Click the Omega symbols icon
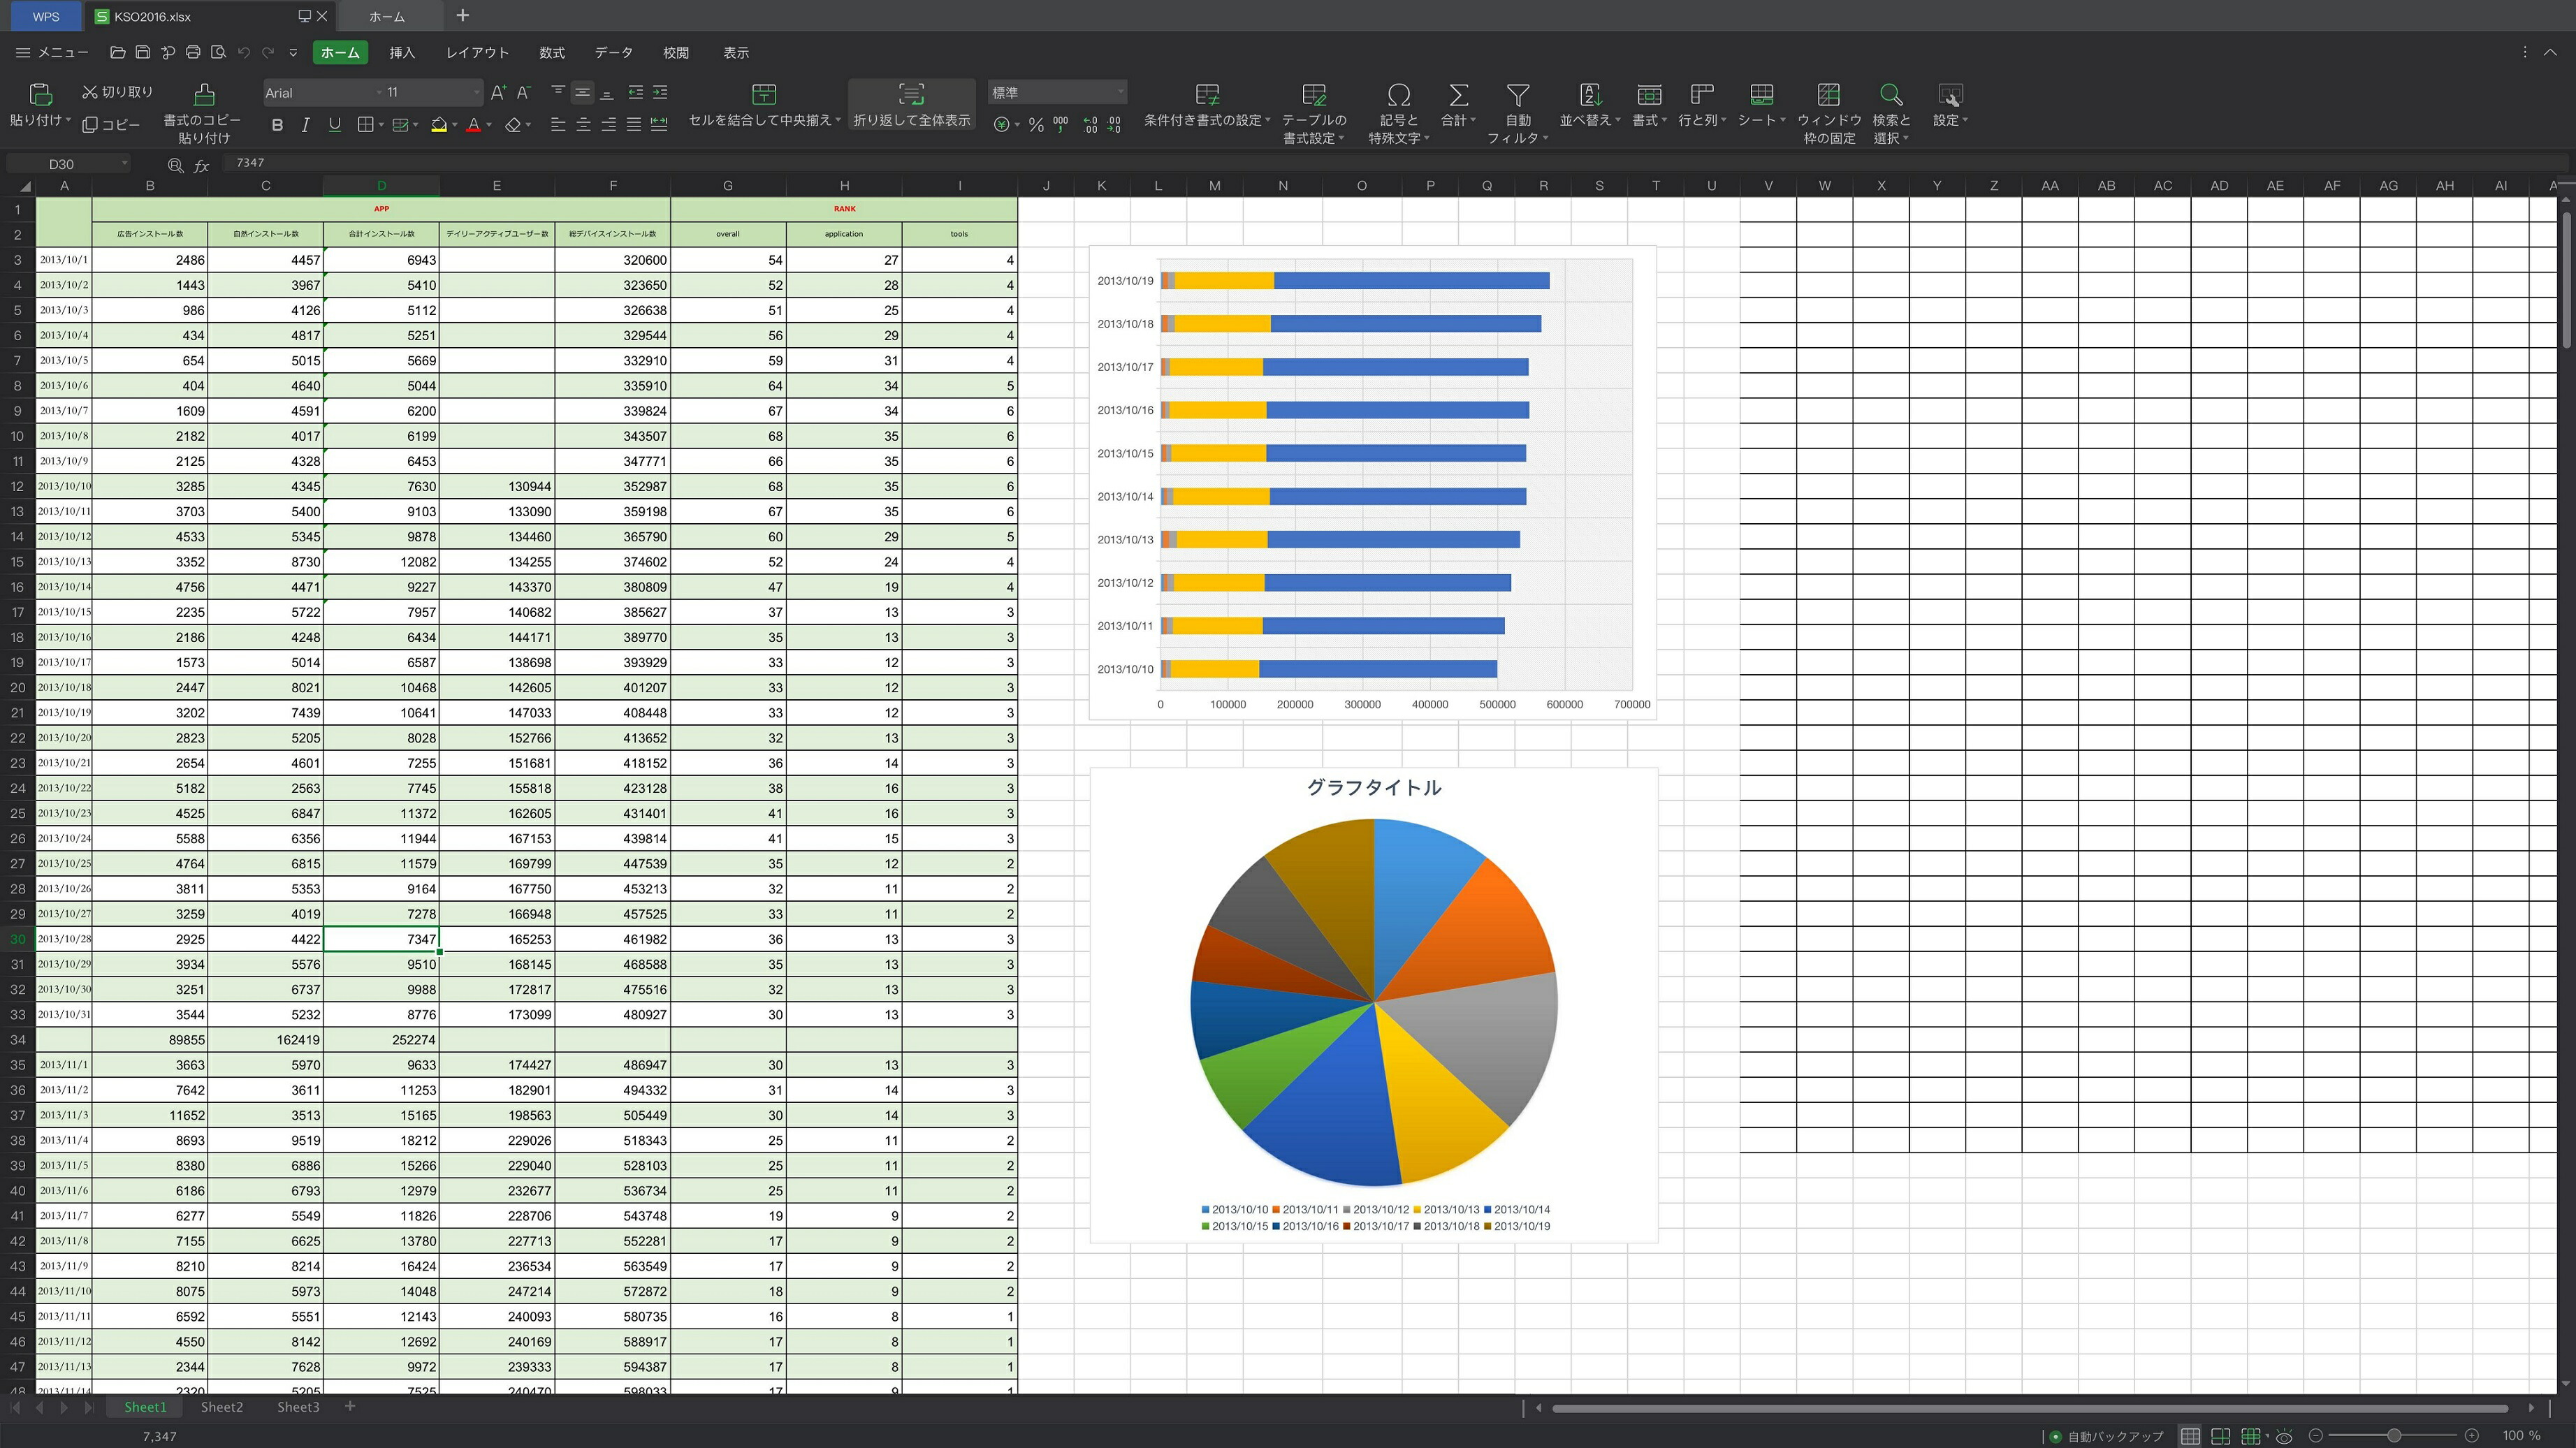The image size is (2576, 1448). click(1398, 95)
